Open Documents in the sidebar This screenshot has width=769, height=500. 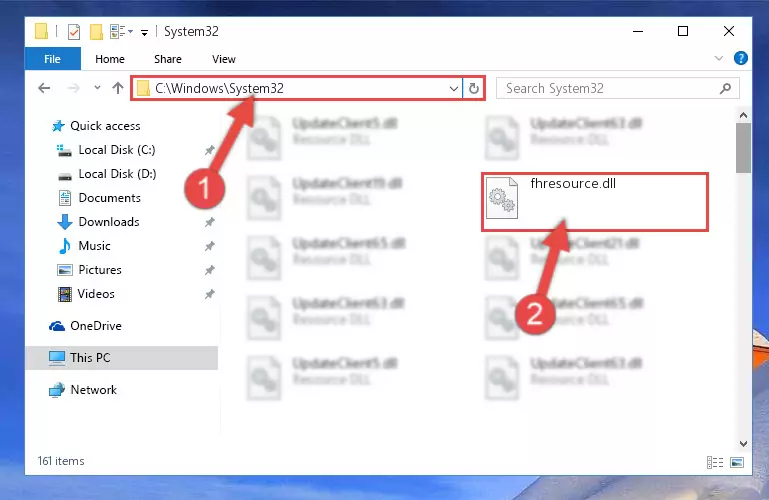(109, 198)
